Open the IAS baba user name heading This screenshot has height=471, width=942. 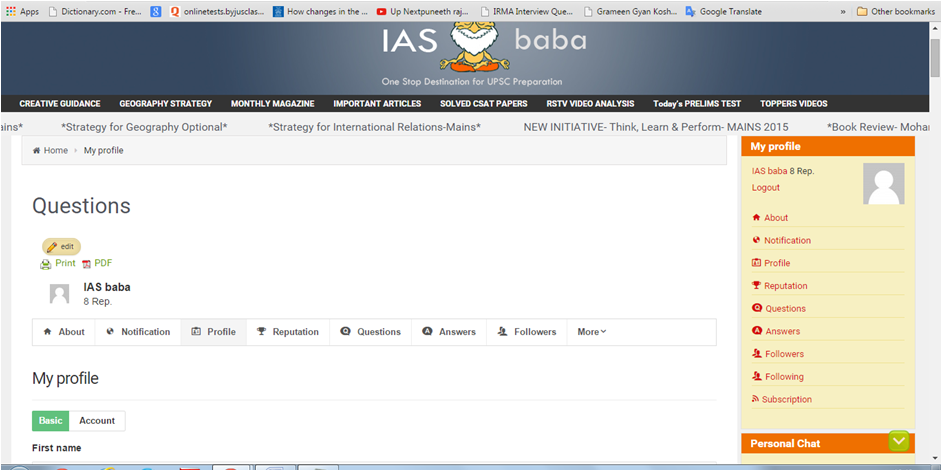[x=107, y=287]
